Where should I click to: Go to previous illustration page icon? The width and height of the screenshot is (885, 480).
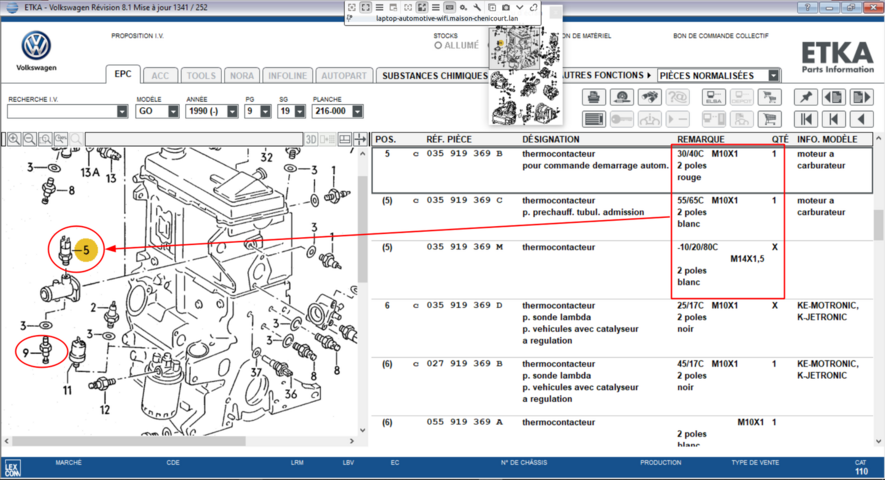(834, 97)
